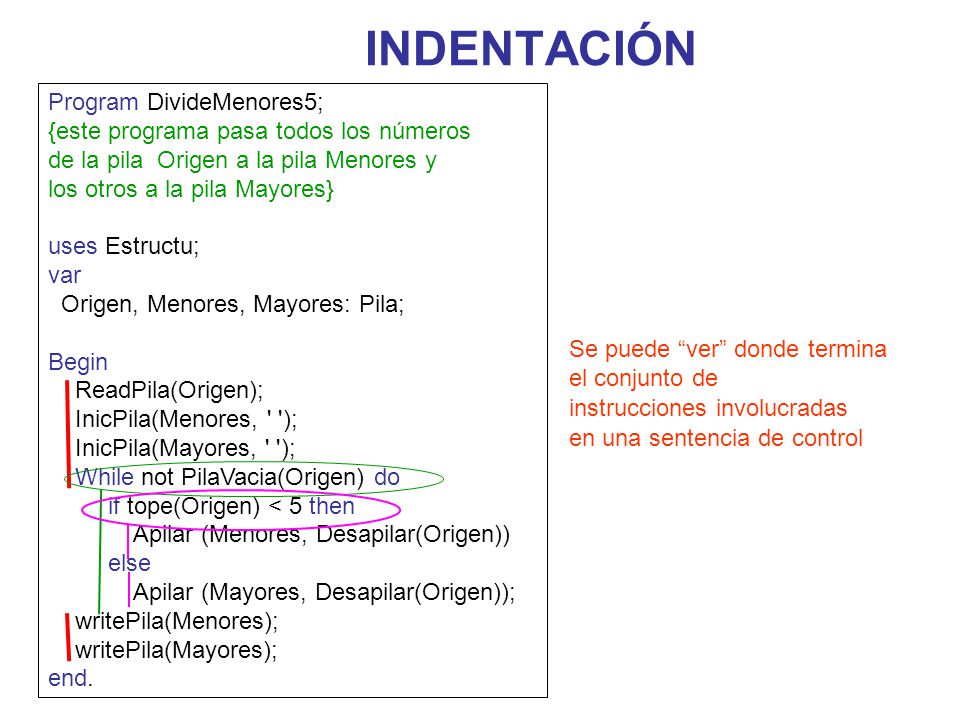Select the 'ReadPila(Origen);' statement

[169, 390]
